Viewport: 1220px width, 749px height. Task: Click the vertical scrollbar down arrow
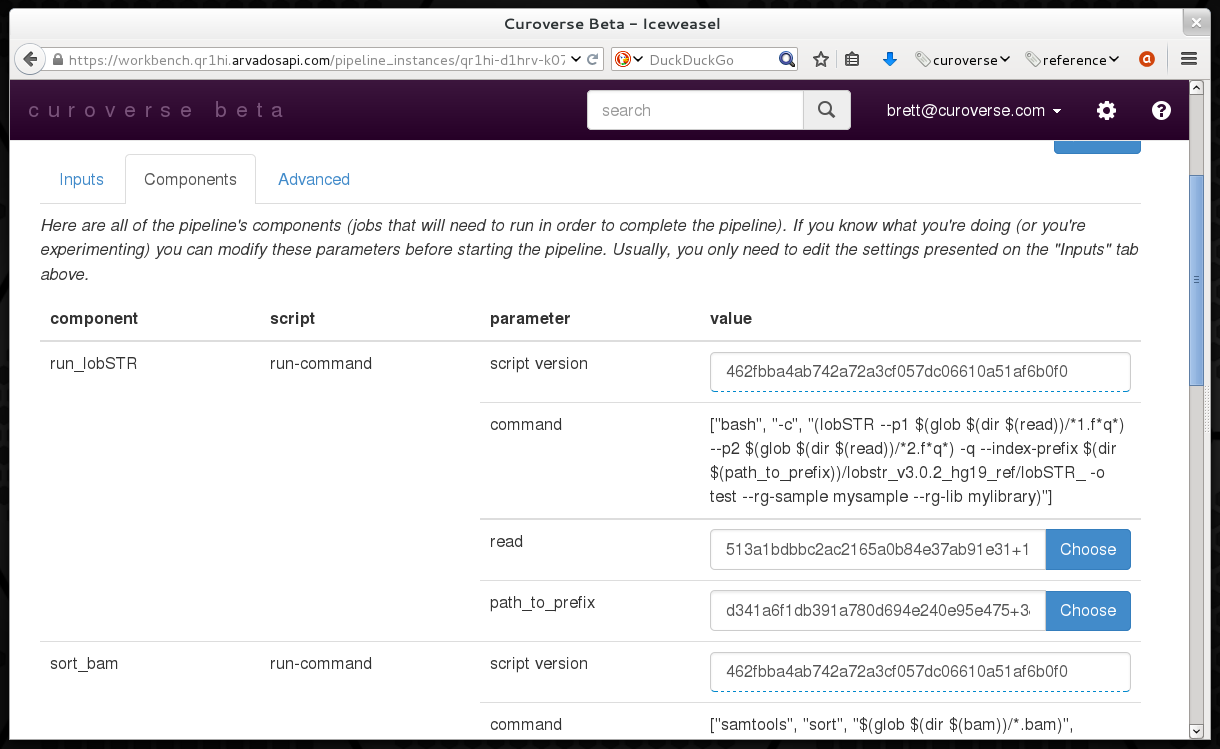click(1196, 731)
